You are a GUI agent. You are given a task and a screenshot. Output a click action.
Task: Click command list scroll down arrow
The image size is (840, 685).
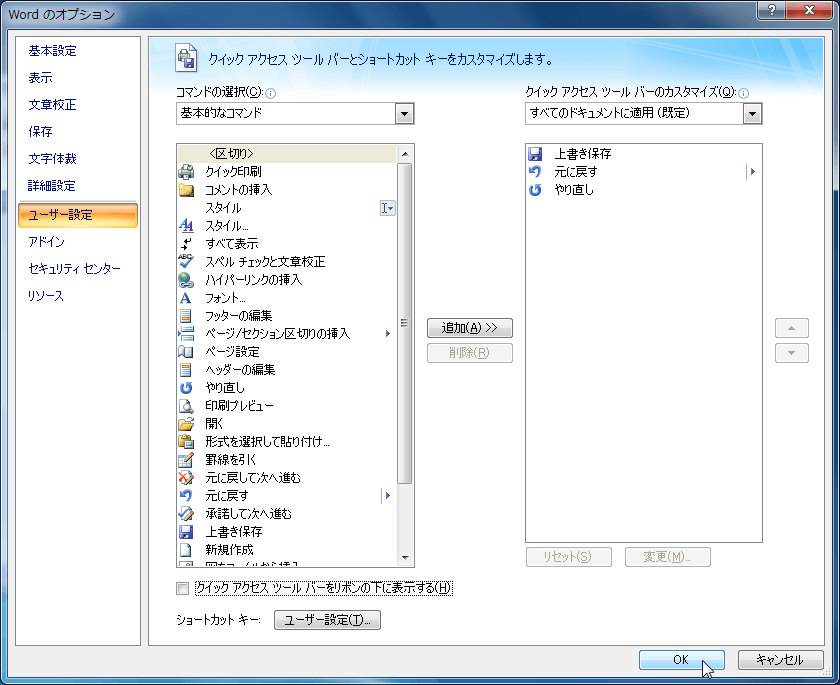pyautogui.click(x=405, y=558)
